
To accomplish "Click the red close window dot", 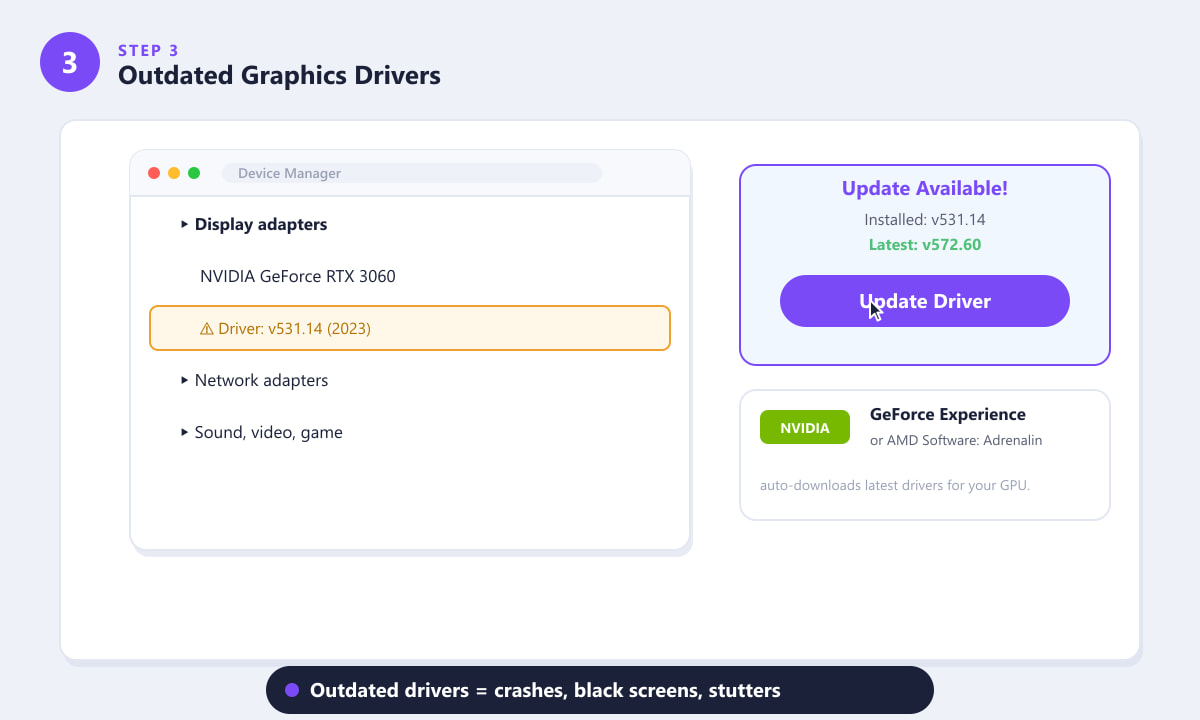I will [x=154, y=173].
